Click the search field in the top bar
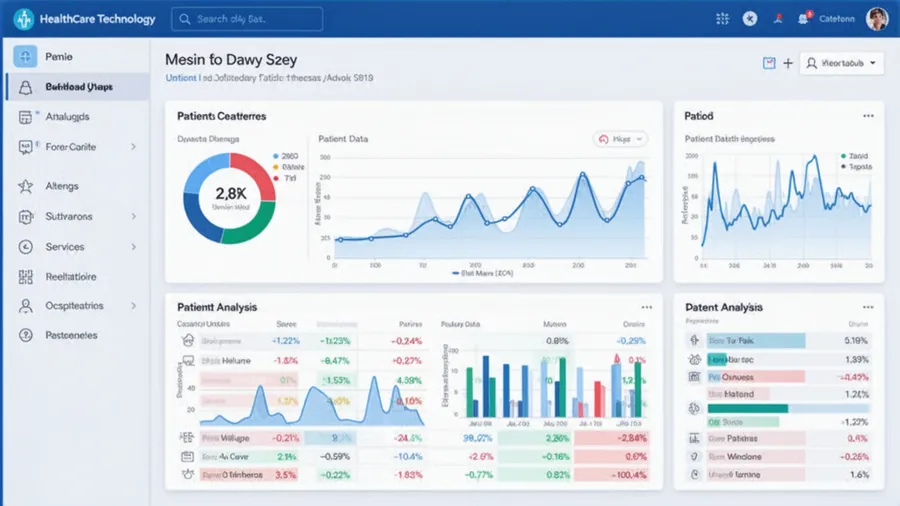 pos(247,19)
